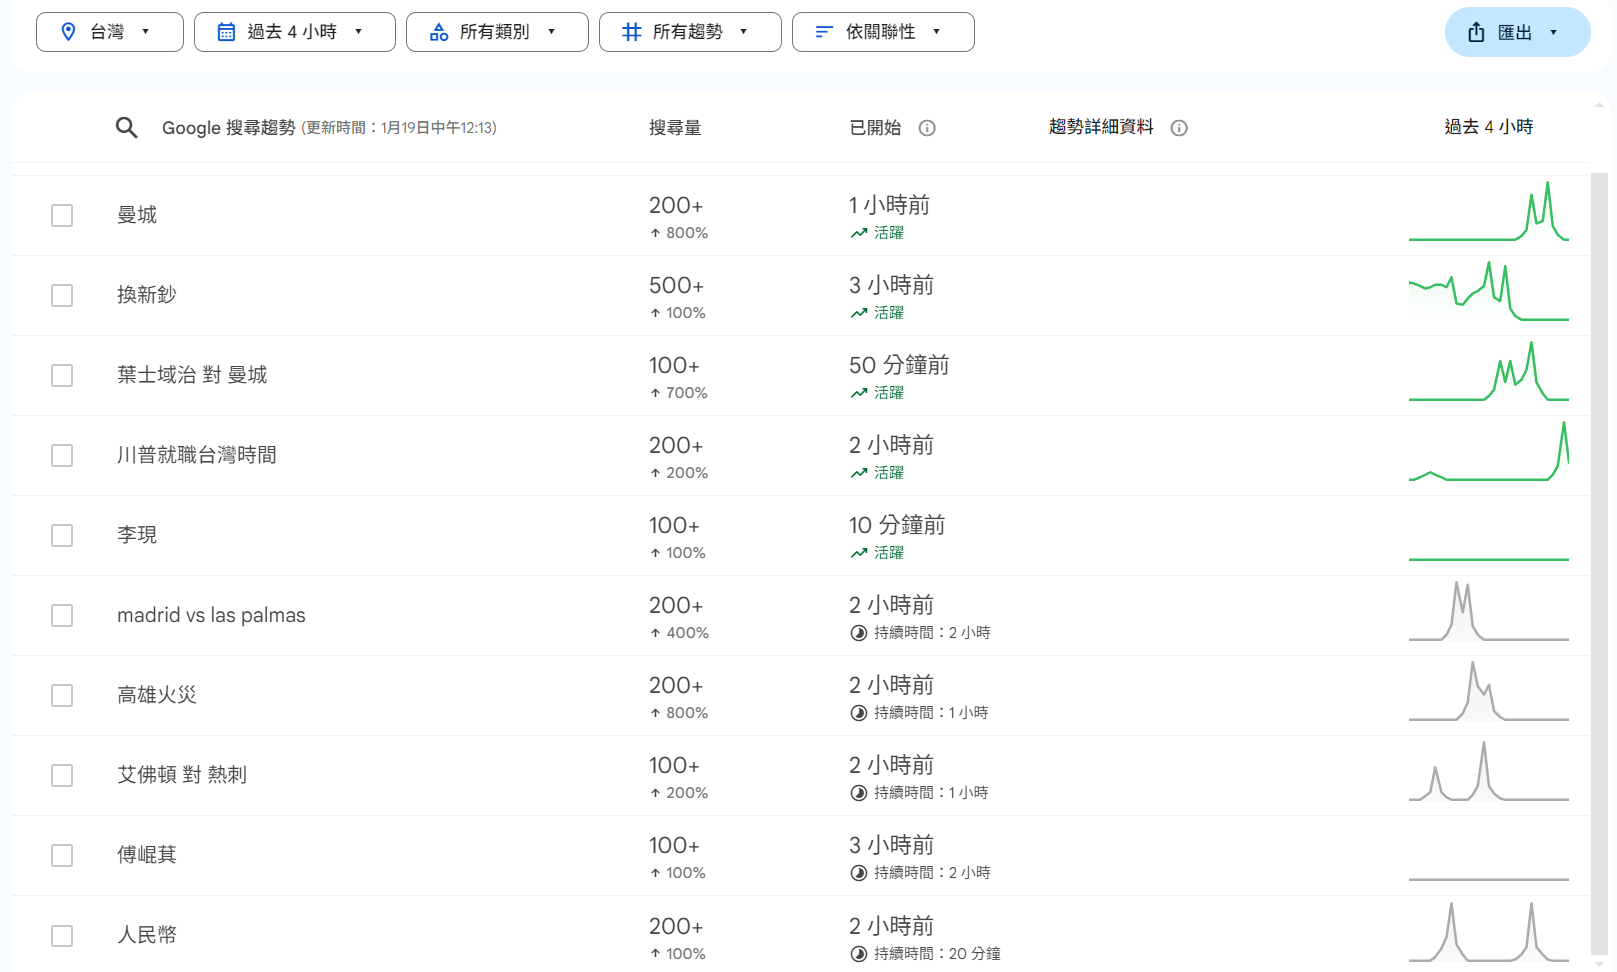Click the sparkline chart for 人民幣
The width and height of the screenshot is (1617, 972).
pos(1489,931)
